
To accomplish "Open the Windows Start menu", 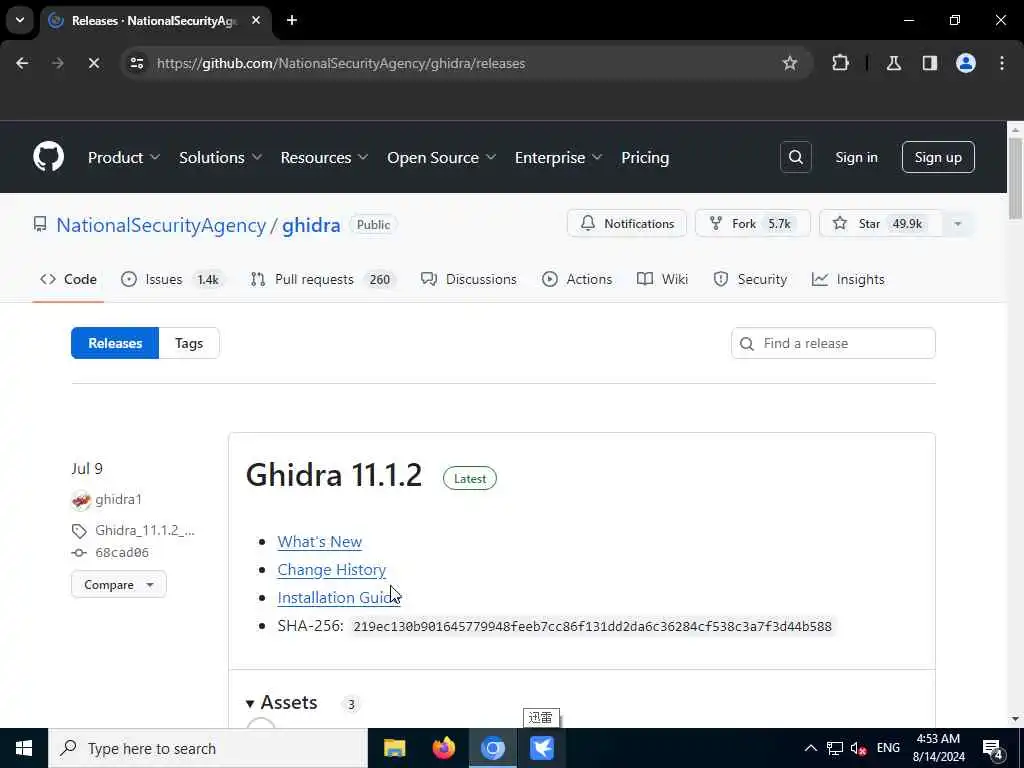I will click(x=24, y=748).
